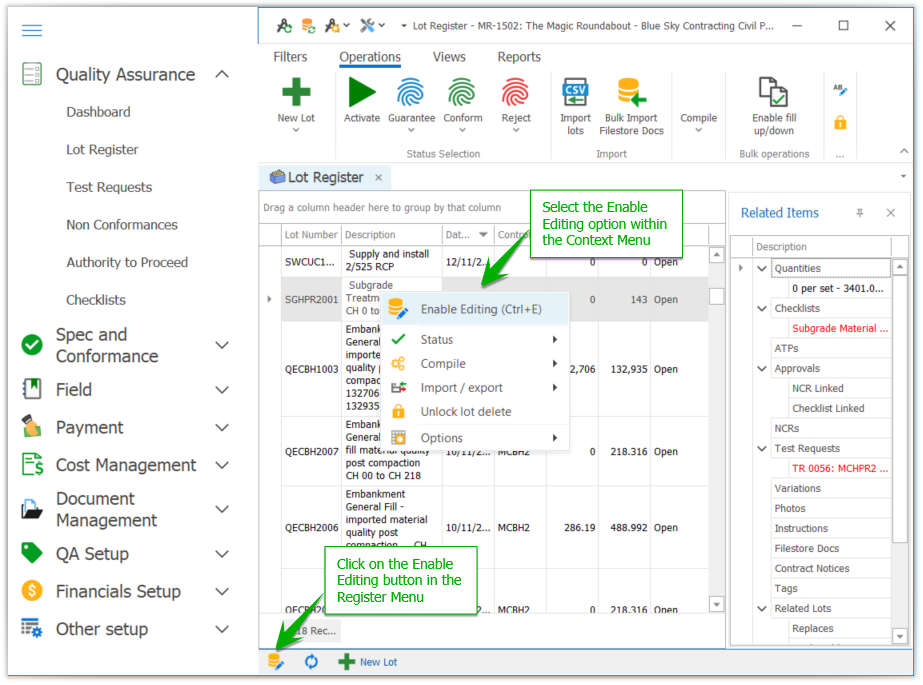Open the Views menu
Screen dimensions: 923x685
click(x=449, y=57)
